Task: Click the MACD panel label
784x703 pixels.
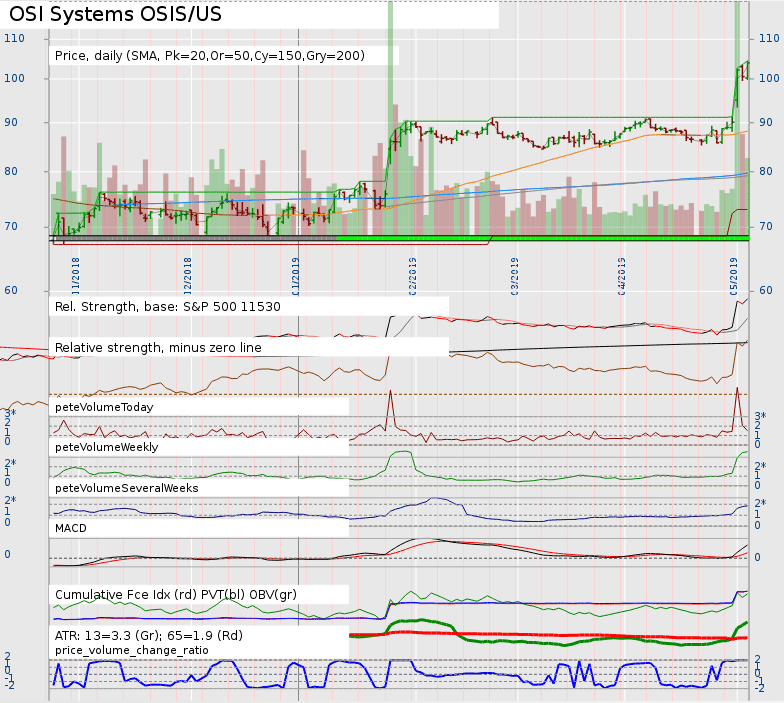Action: pos(70,528)
